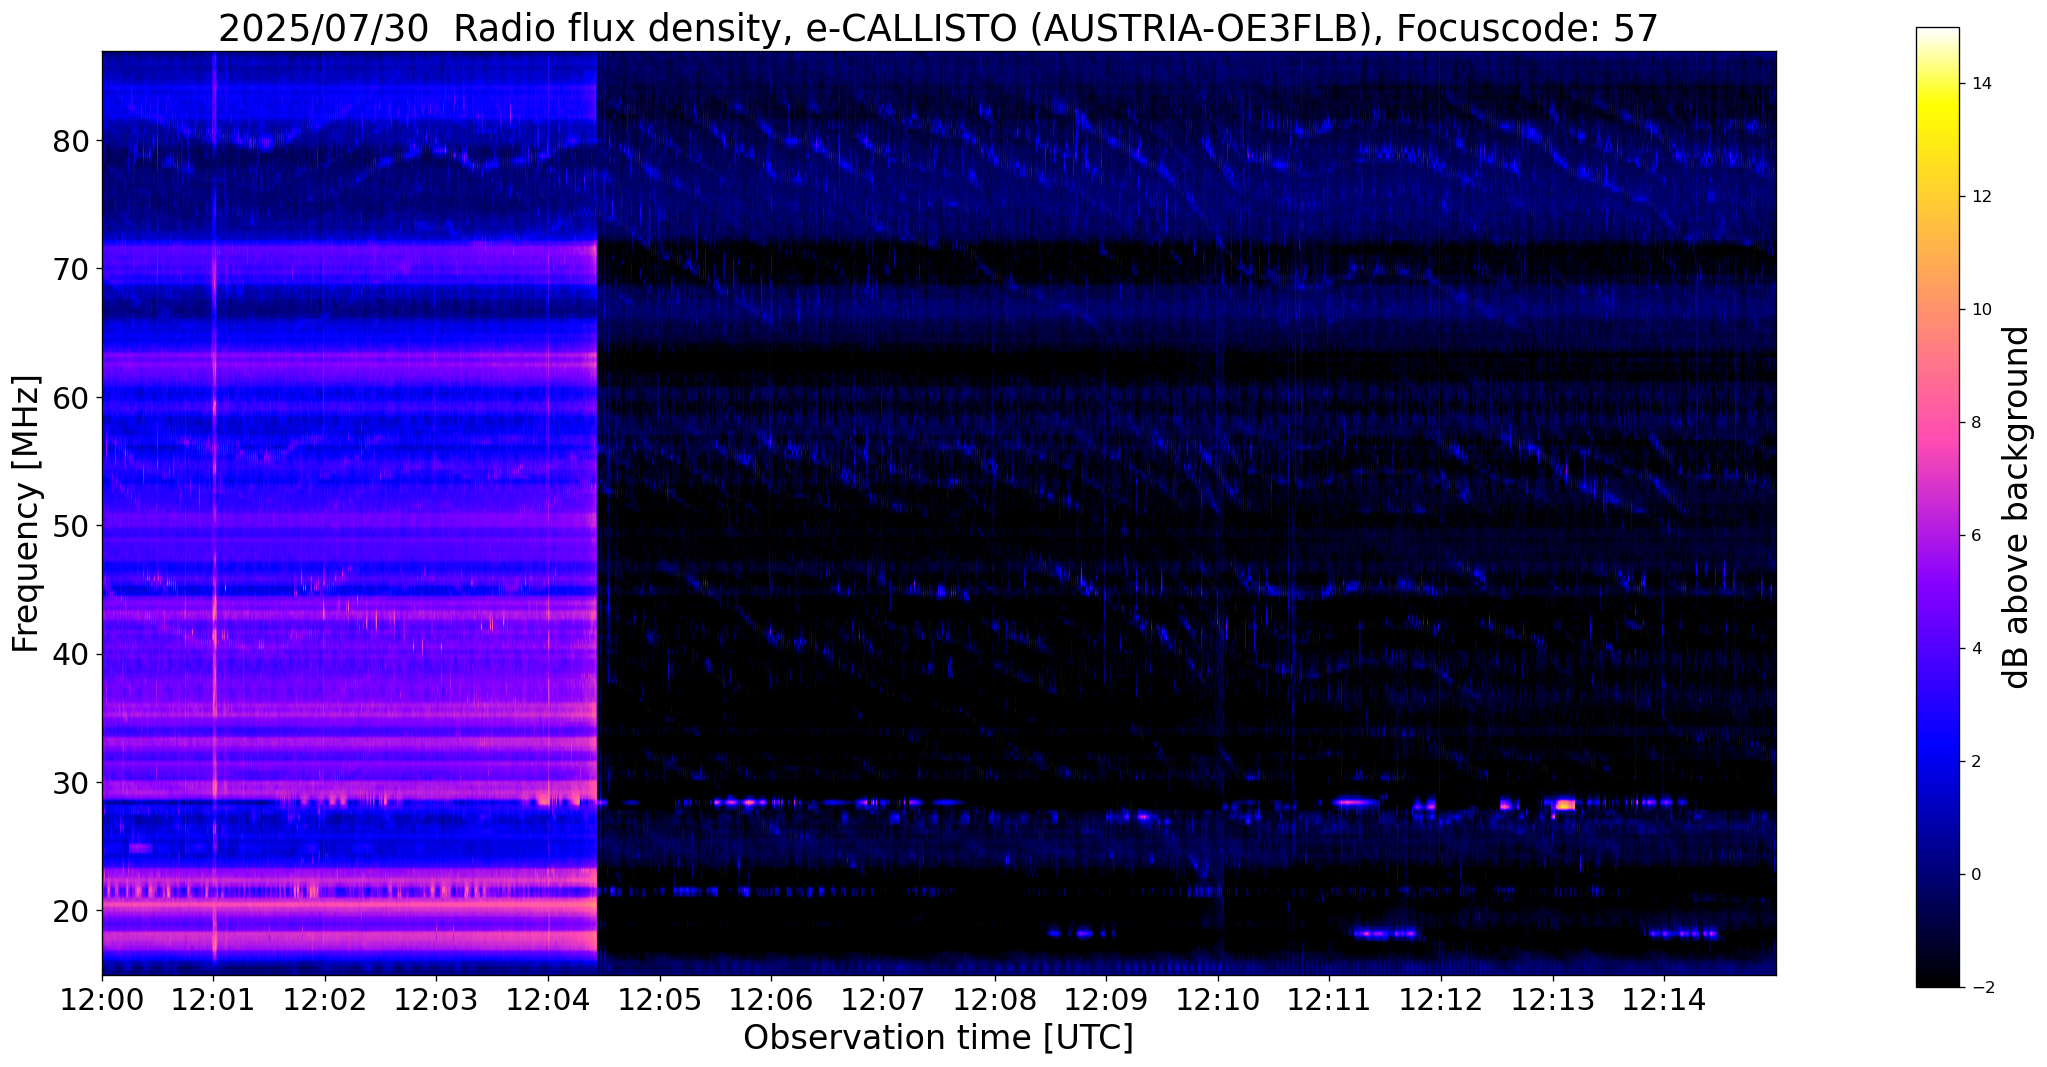Select the 12:11 time tick label
This screenshot has height=1067, width=2047.
click(x=1329, y=1000)
